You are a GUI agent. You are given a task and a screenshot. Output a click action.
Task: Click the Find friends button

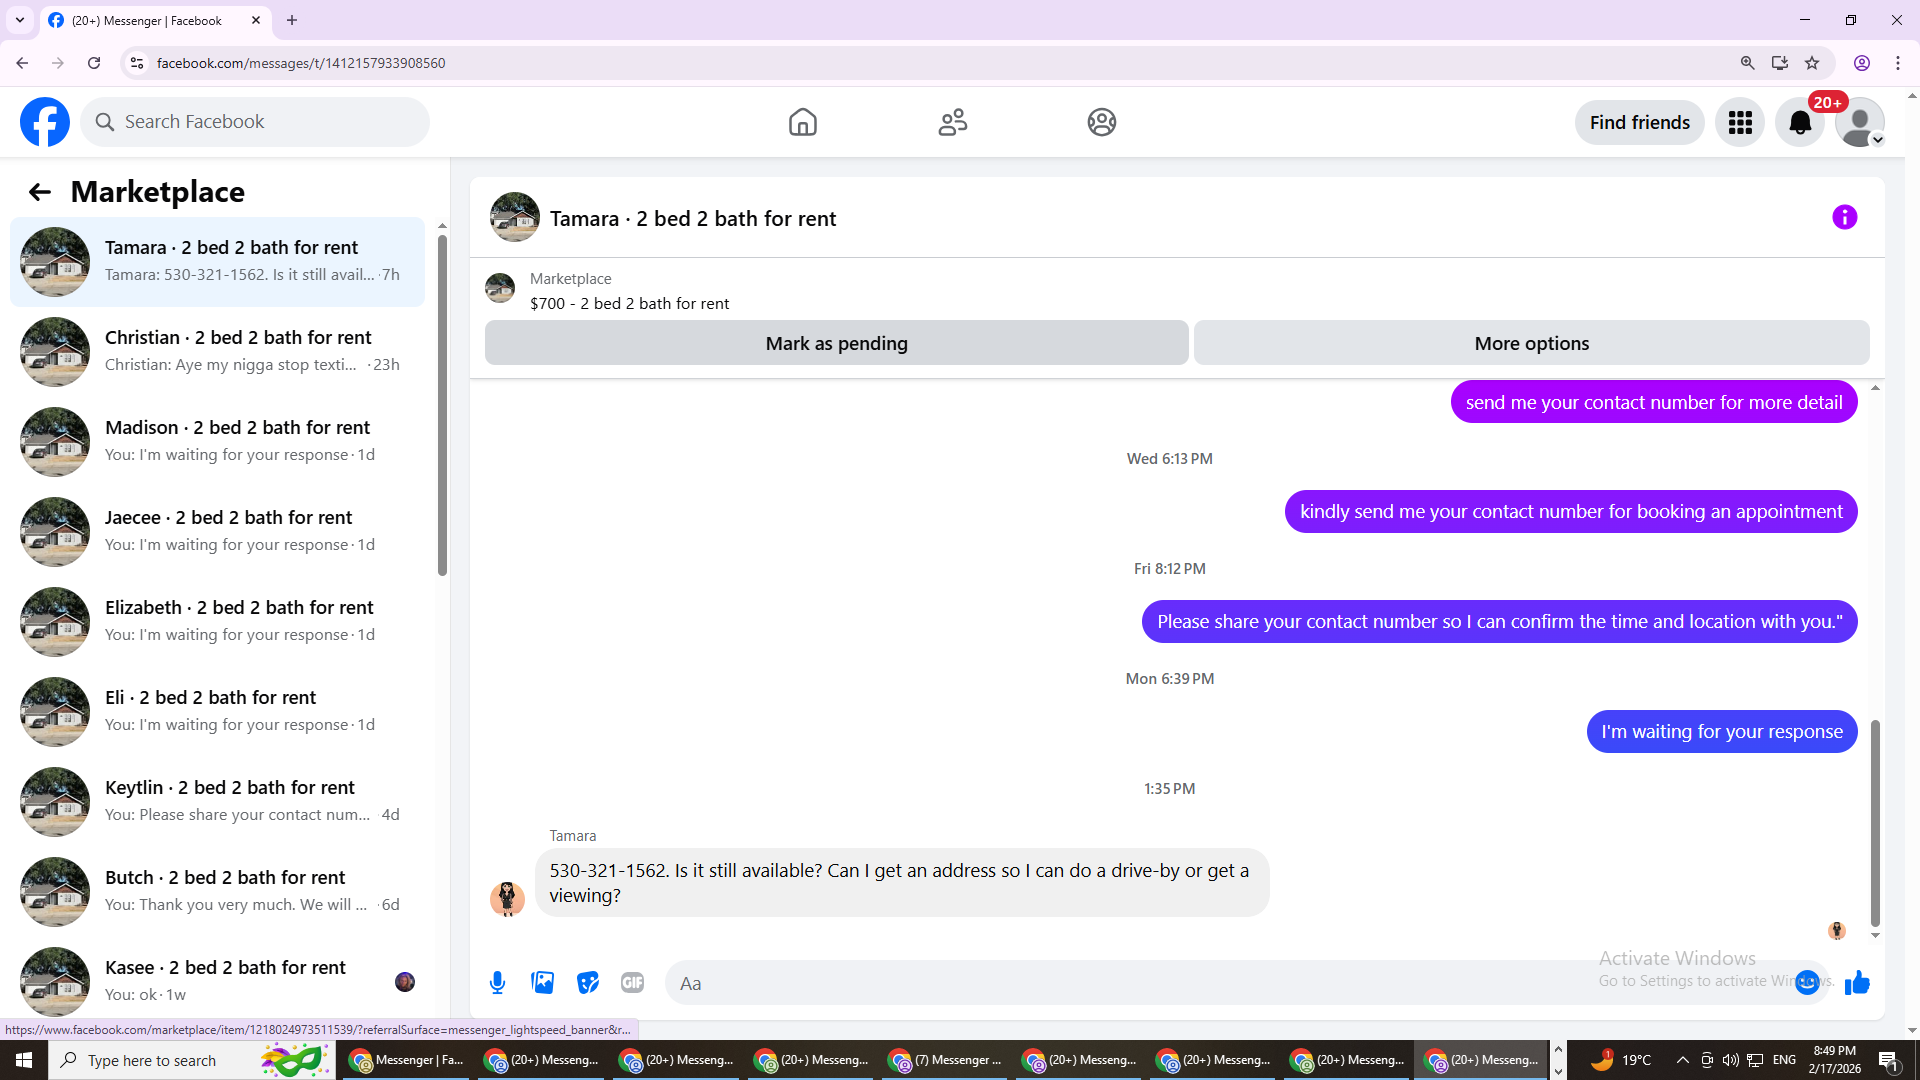coord(1639,122)
